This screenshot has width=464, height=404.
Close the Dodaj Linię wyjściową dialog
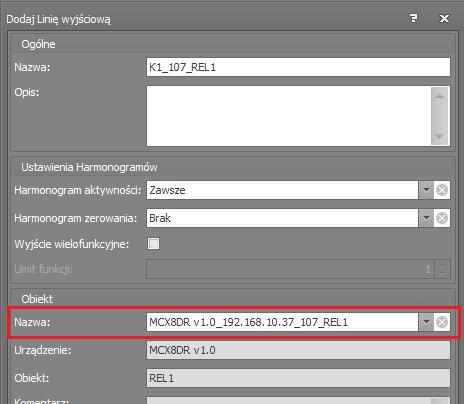coord(444,18)
